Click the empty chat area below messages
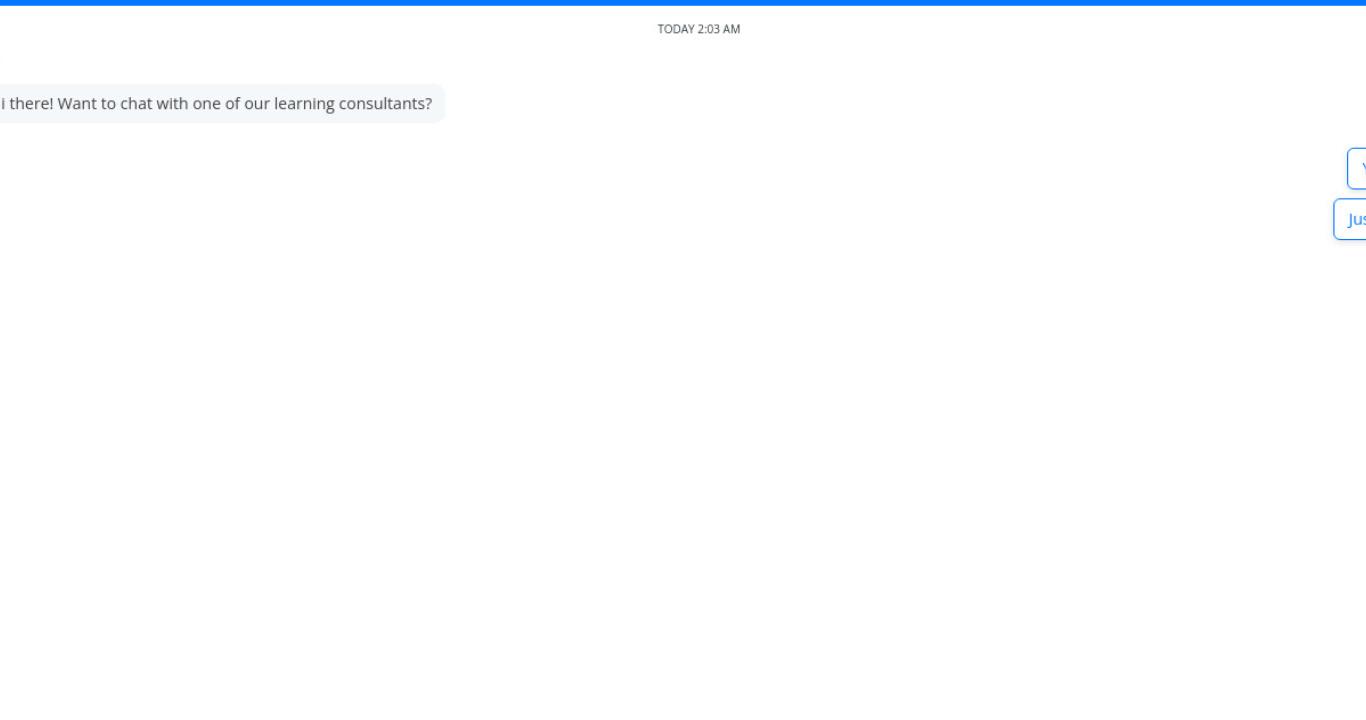This screenshot has width=1366, height=720. click(683, 480)
